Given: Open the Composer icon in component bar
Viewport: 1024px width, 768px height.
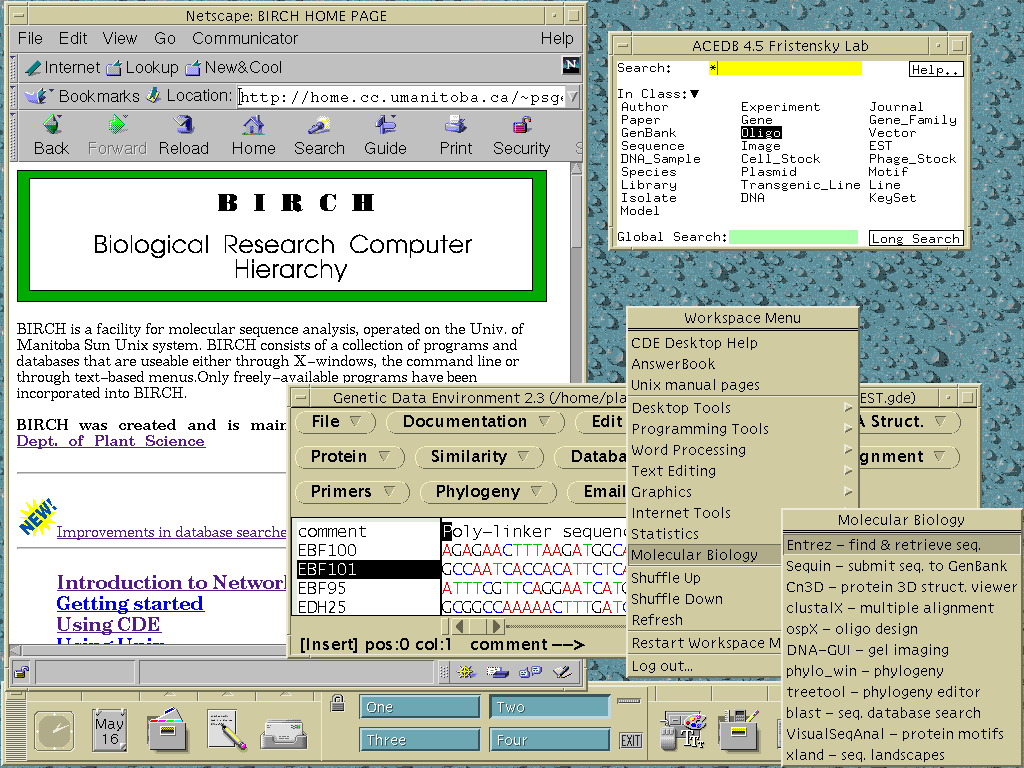Looking at the screenshot, I should pos(562,671).
